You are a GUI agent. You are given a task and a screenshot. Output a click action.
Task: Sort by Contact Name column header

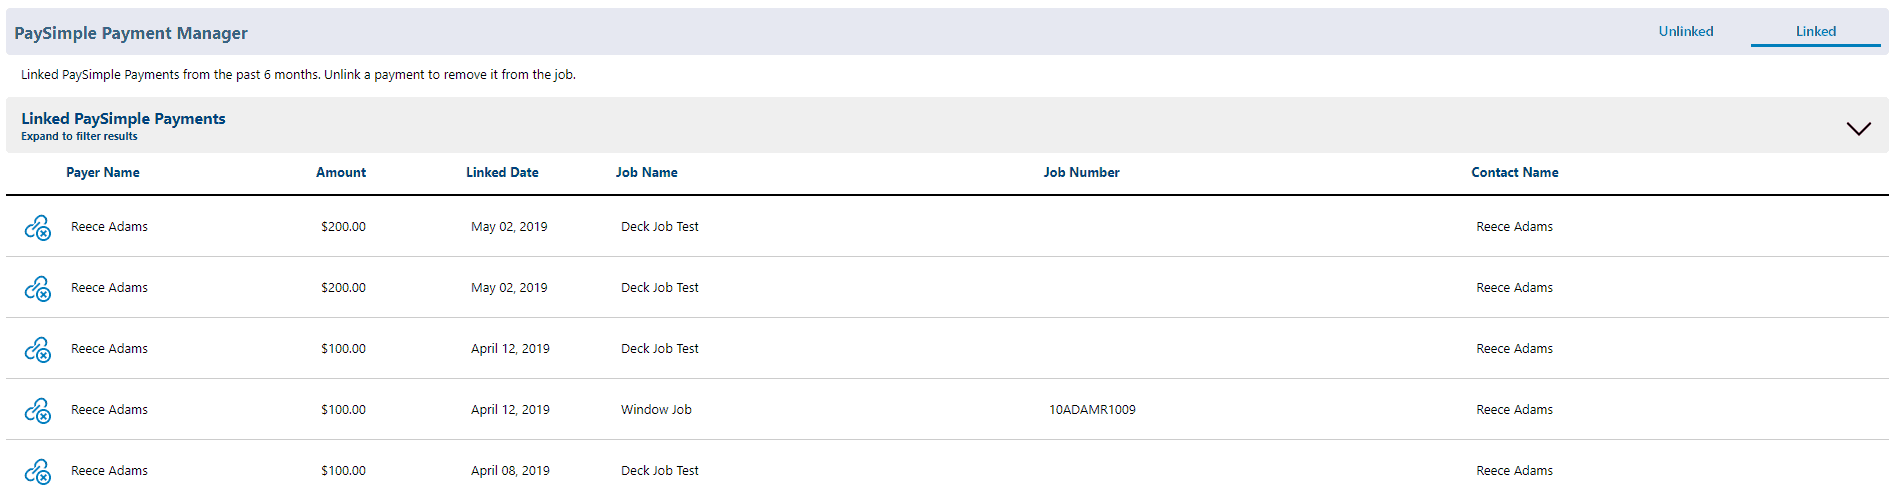(x=1515, y=172)
